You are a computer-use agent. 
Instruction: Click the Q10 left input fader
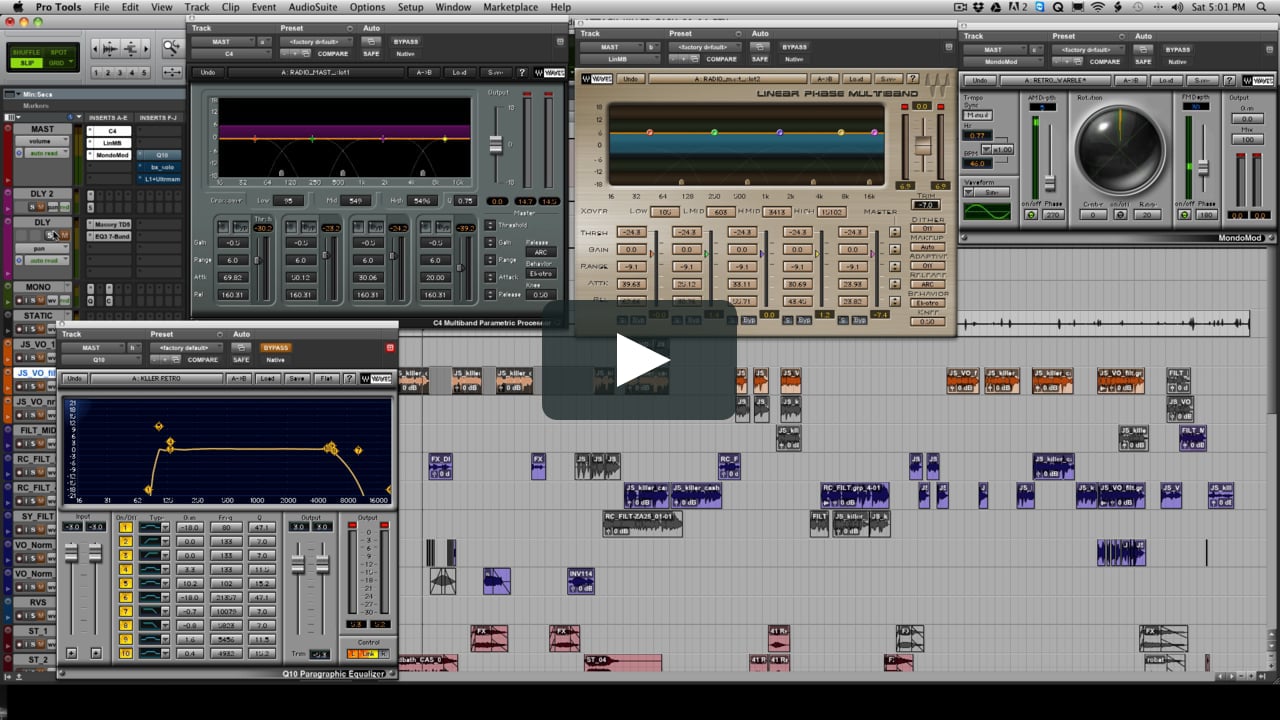[x=72, y=553]
